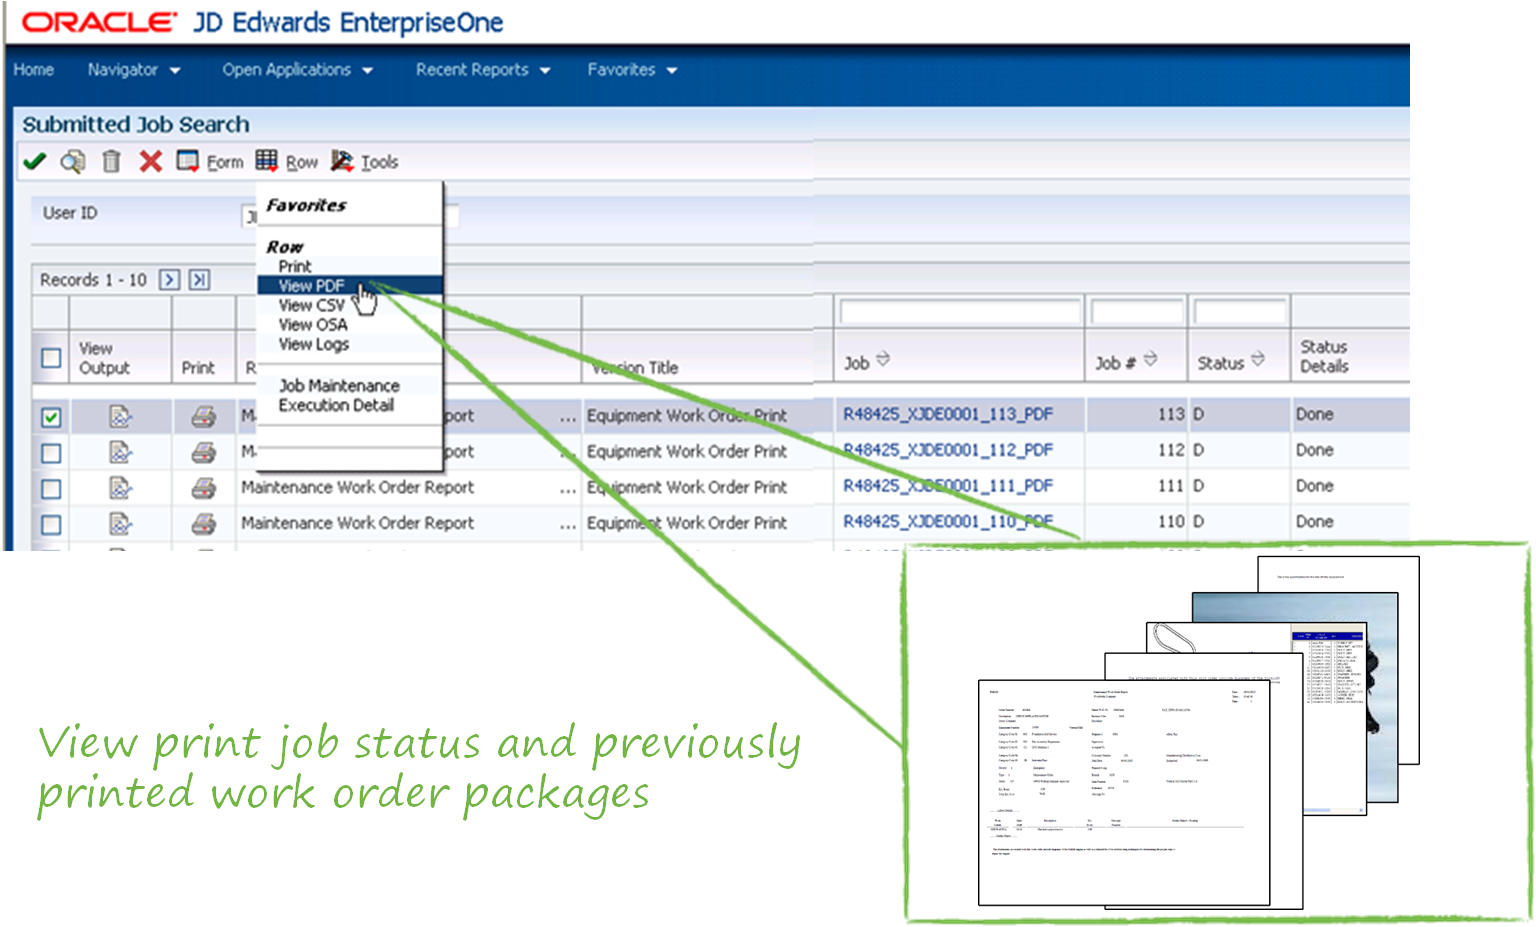
Task: Sort by Job # column arrow icon
Action: pos(1150,359)
